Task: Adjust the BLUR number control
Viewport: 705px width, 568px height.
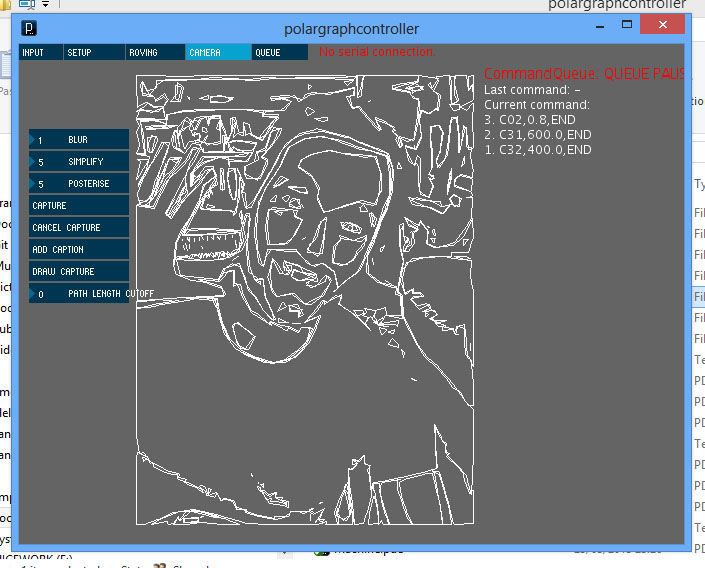Action: [79, 140]
